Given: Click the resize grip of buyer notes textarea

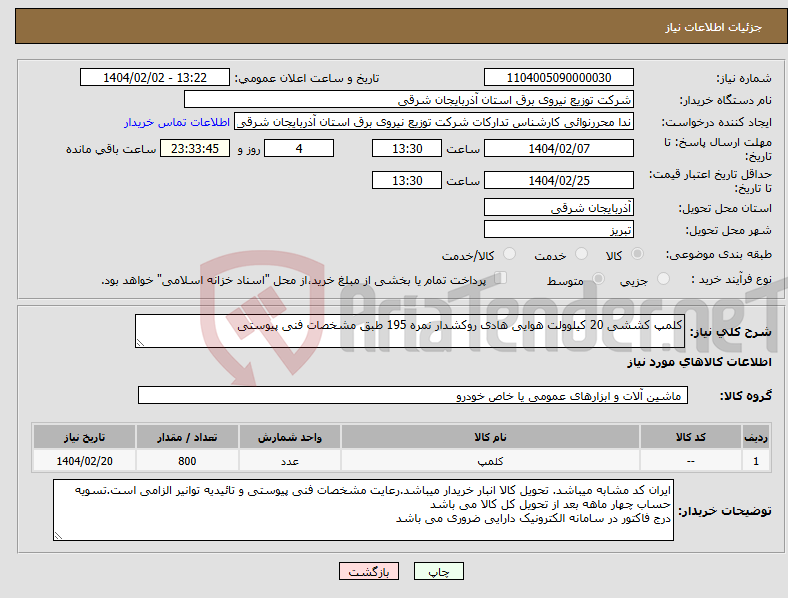Looking at the screenshot, I should 58,536.
